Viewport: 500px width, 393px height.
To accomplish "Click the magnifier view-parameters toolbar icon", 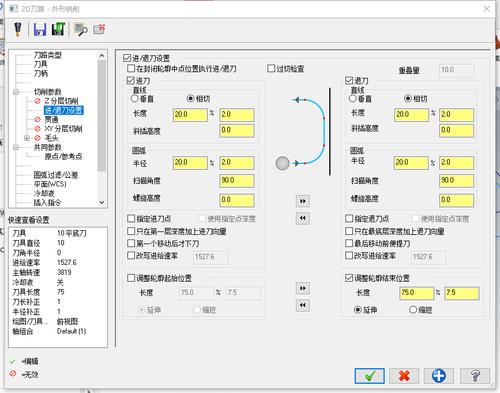I will pyautogui.click(x=80, y=30).
